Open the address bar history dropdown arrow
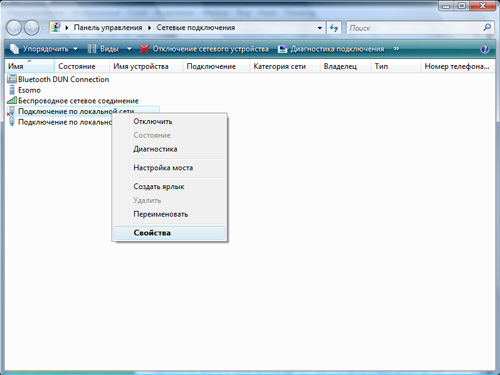Screen dimensions: 500x375 point(320,28)
